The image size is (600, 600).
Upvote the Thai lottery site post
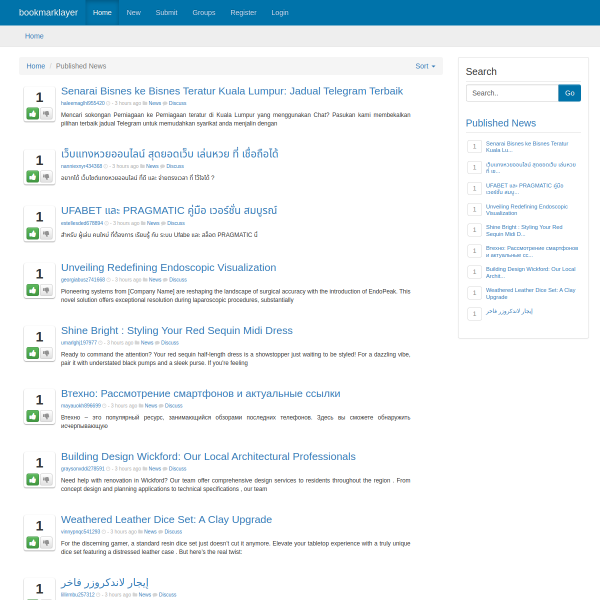pos(33,176)
